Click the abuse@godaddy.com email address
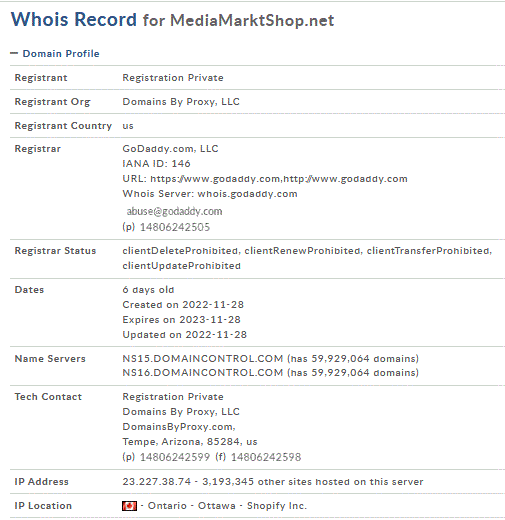505x520 pixels. coord(174,211)
